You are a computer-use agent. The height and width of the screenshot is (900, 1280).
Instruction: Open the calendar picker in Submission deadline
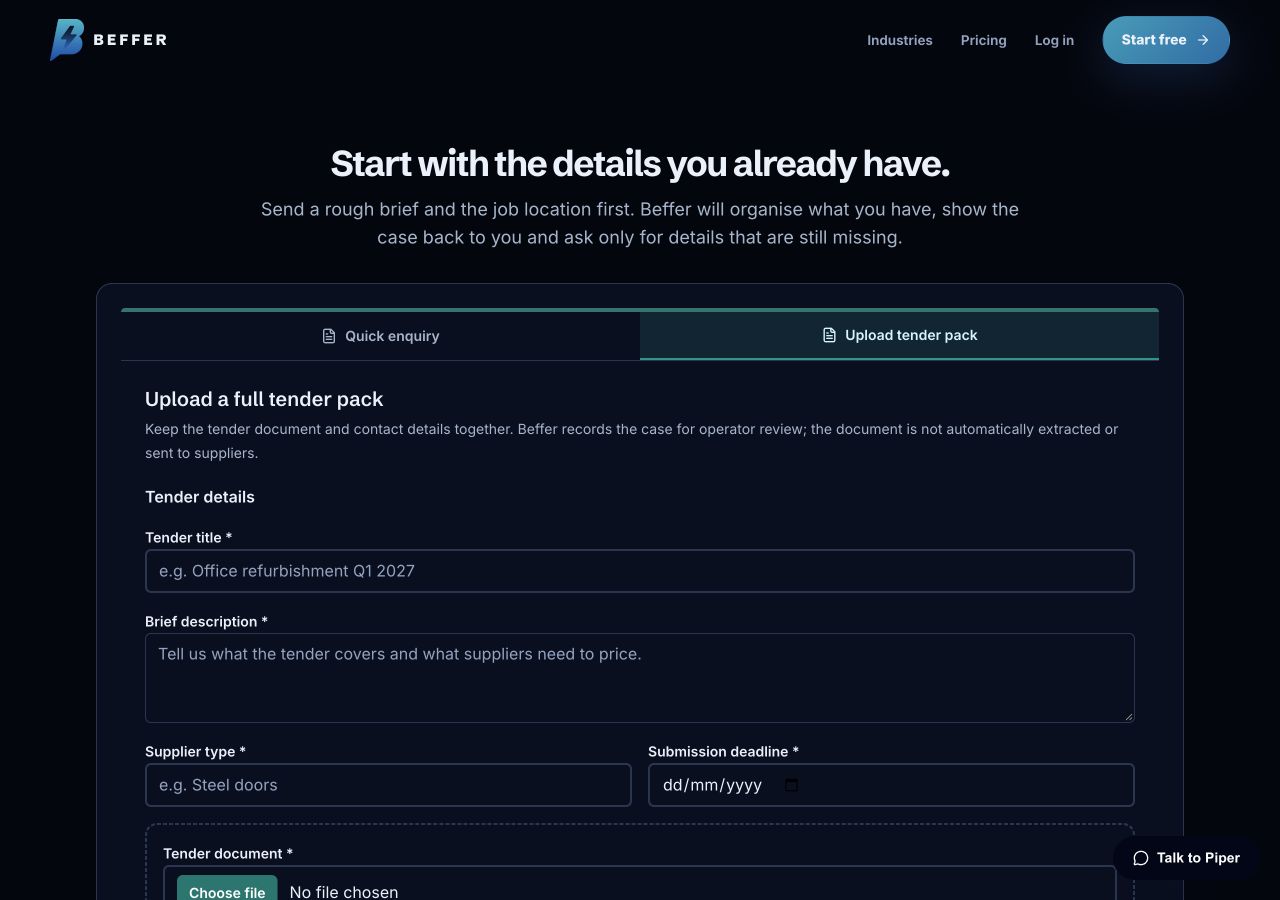pyautogui.click(x=791, y=785)
